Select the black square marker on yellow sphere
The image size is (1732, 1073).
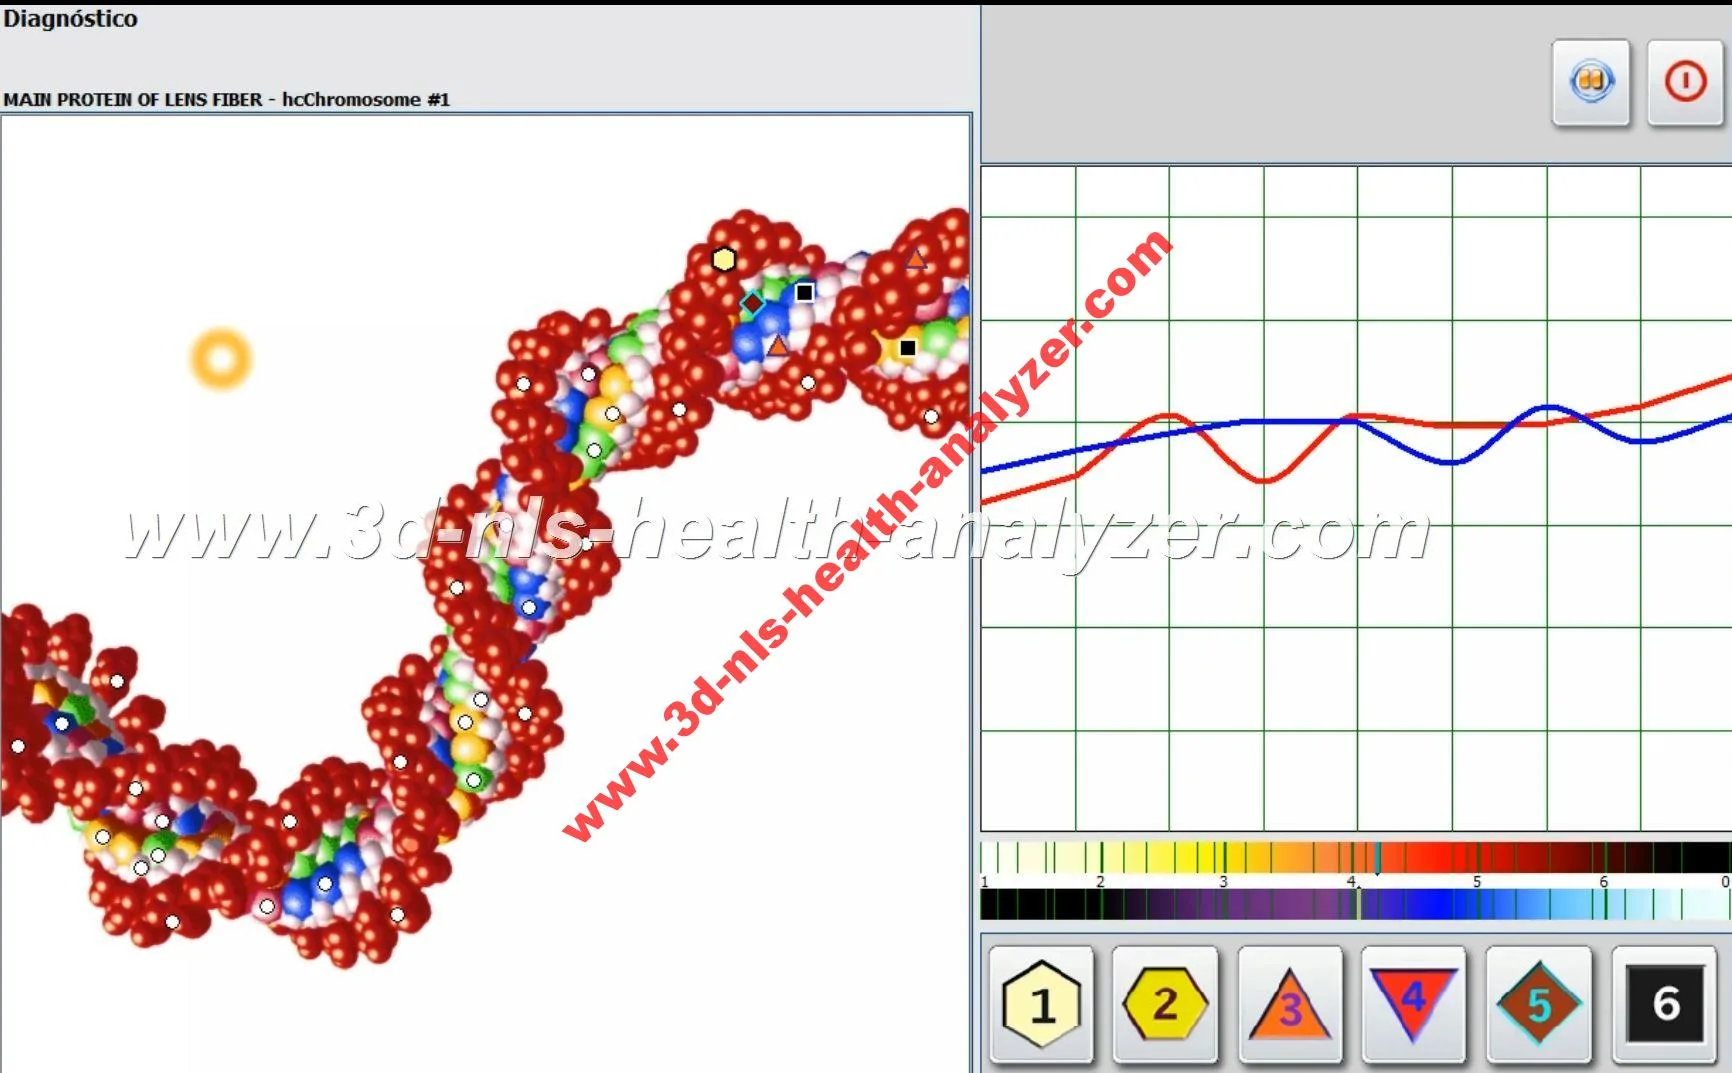907,348
